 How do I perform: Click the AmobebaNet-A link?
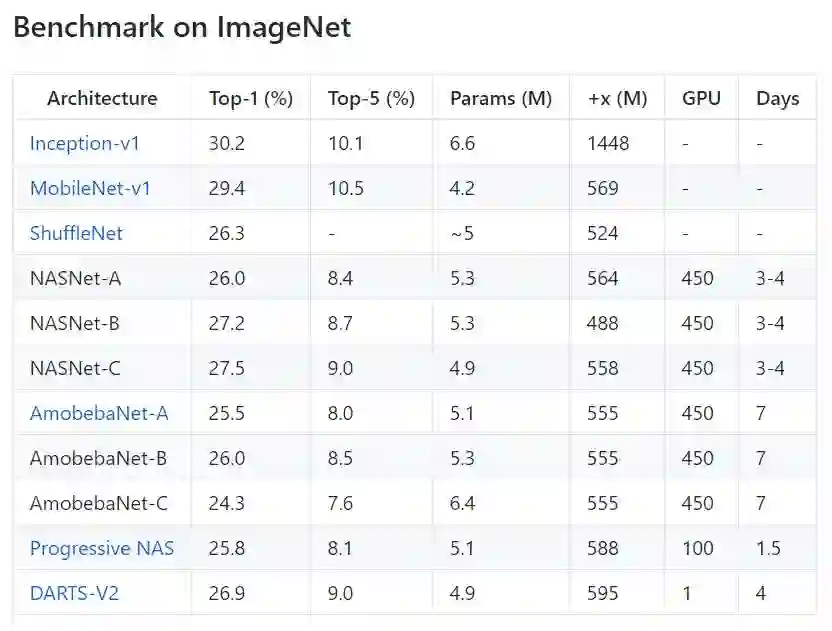click(x=99, y=413)
